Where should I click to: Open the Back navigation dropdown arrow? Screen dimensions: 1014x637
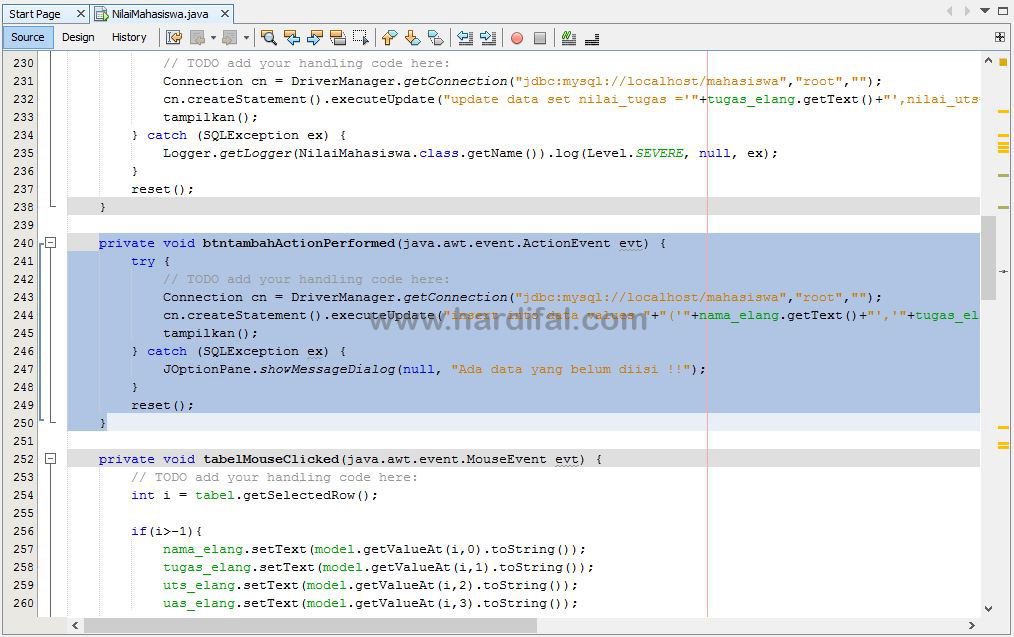[x=213, y=37]
